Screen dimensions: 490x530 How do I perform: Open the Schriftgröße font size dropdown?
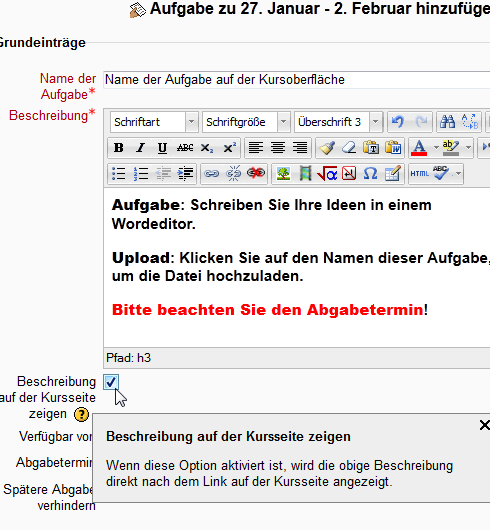(x=246, y=122)
